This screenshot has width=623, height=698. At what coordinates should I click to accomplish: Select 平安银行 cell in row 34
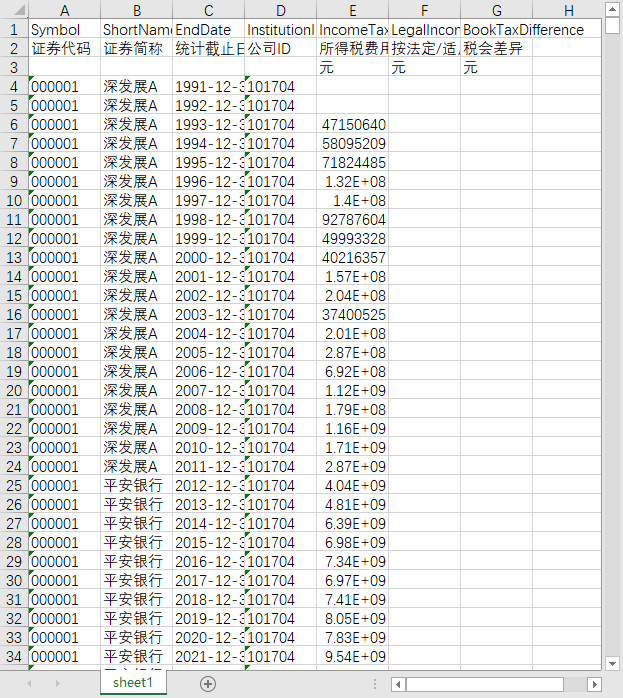pos(137,656)
